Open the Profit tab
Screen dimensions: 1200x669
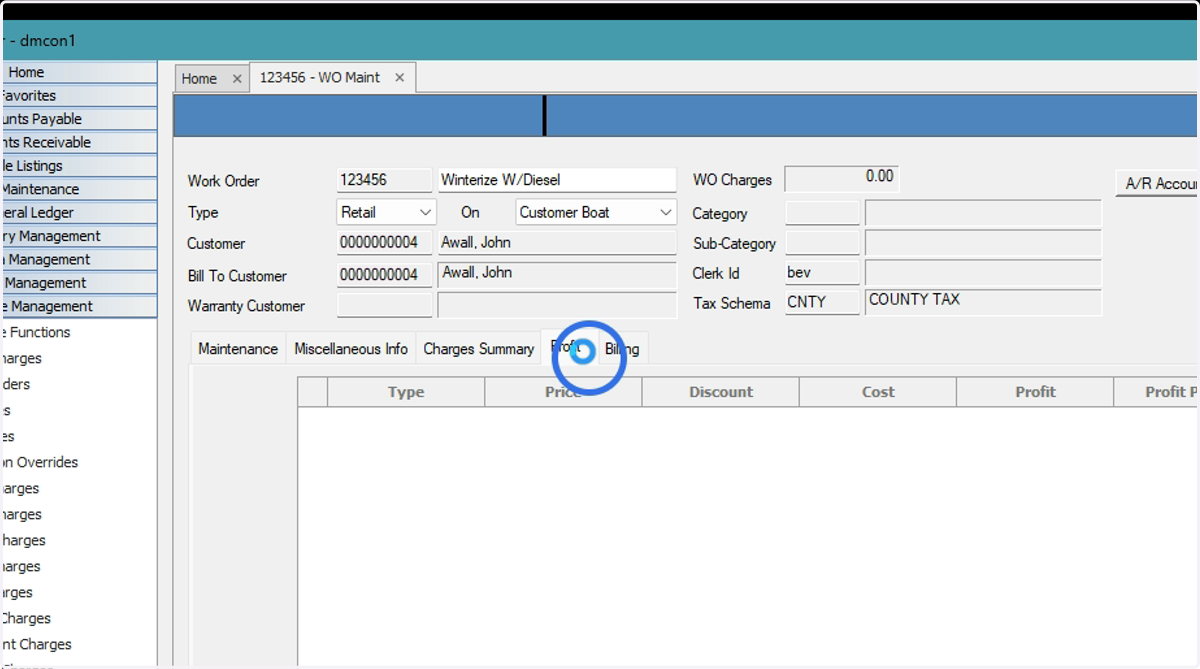569,347
